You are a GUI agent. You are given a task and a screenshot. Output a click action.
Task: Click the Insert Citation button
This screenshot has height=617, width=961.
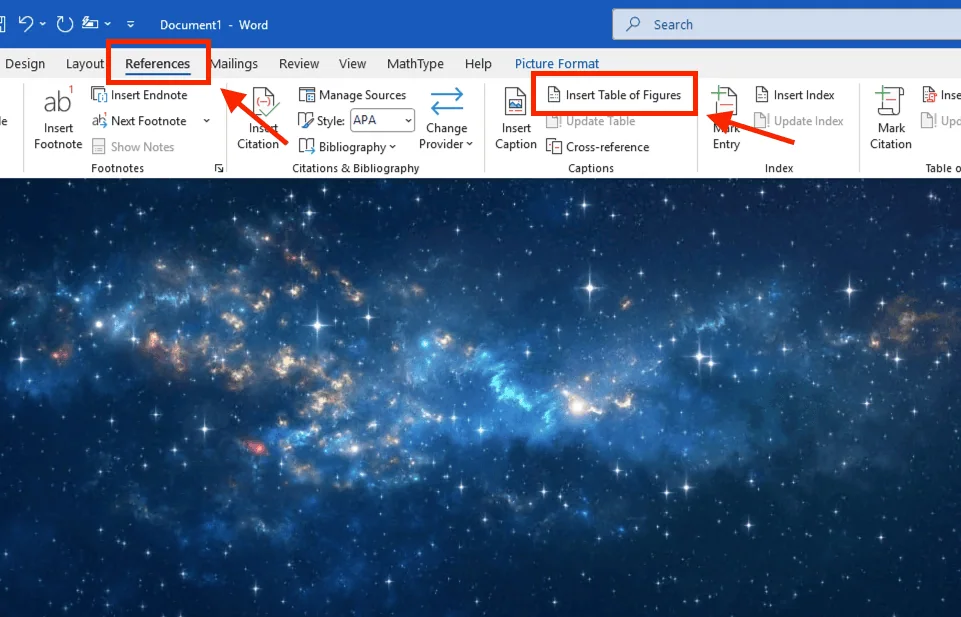click(258, 118)
